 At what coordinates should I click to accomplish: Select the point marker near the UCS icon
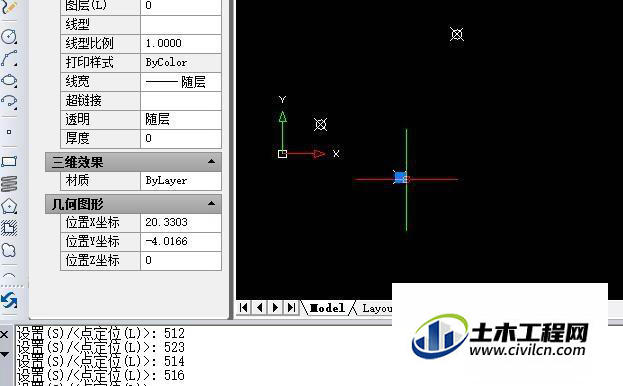pyautogui.click(x=320, y=124)
